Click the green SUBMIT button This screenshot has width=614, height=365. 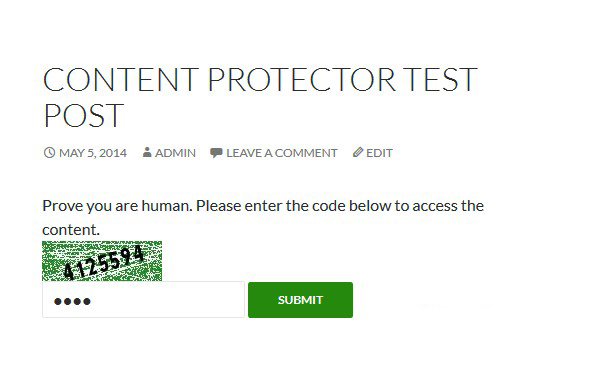click(300, 300)
